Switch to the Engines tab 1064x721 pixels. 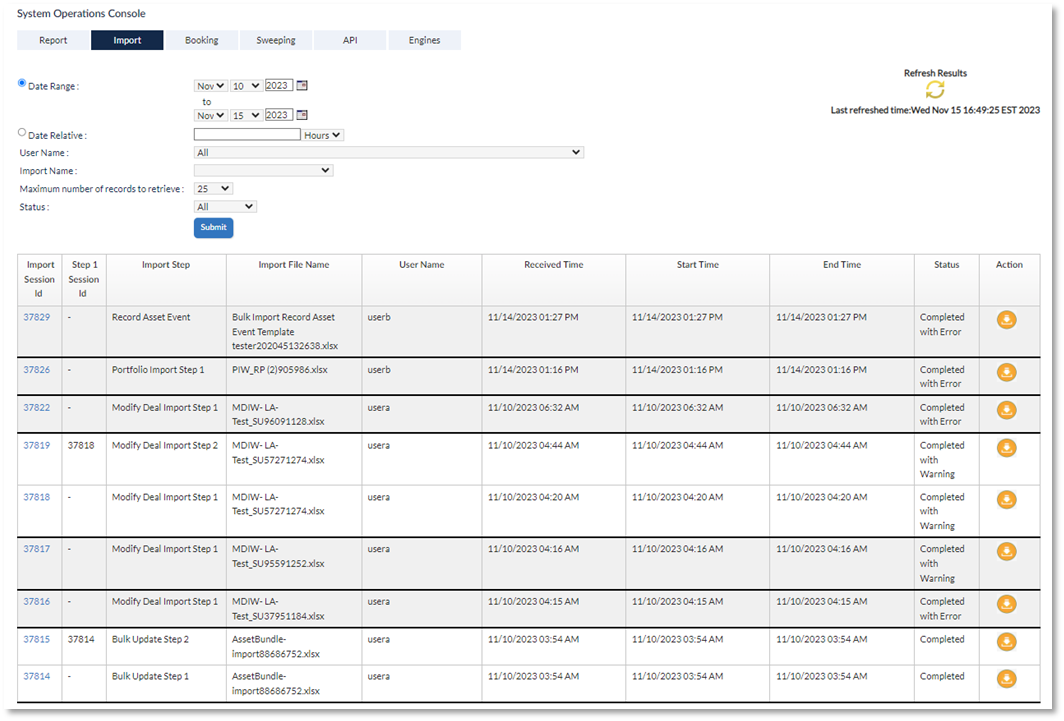[424, 40]
